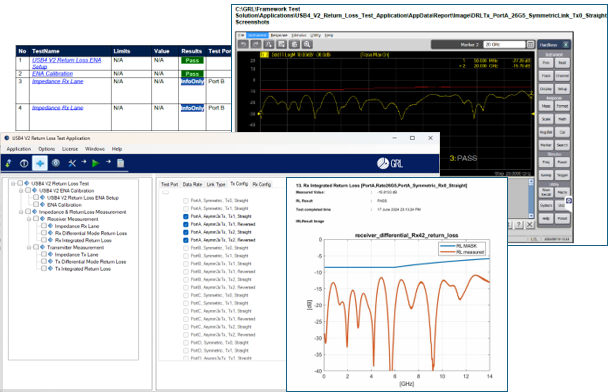Image resolution: width=616 pixels, height=392 pixels.
Task: Click the zoom magnifier in ENA toolbar
Action: 307,44
